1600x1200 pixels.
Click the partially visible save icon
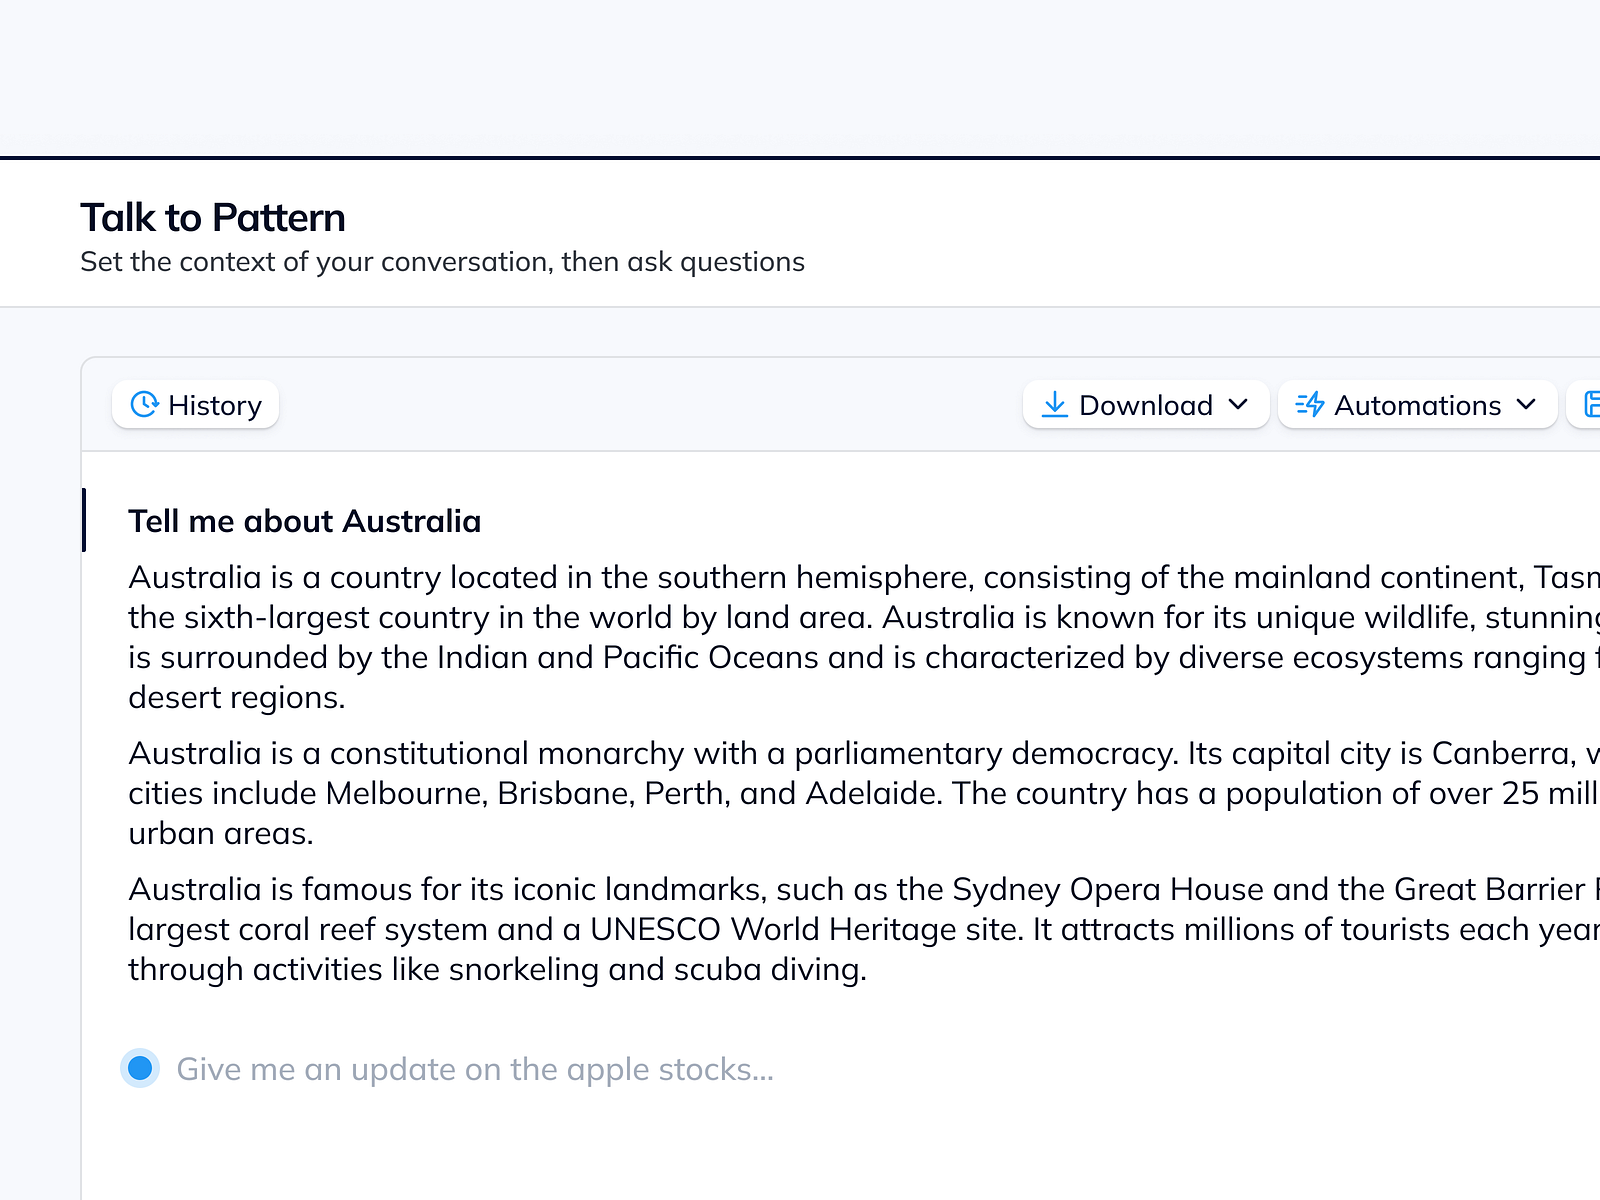(x=1591, y=404)
